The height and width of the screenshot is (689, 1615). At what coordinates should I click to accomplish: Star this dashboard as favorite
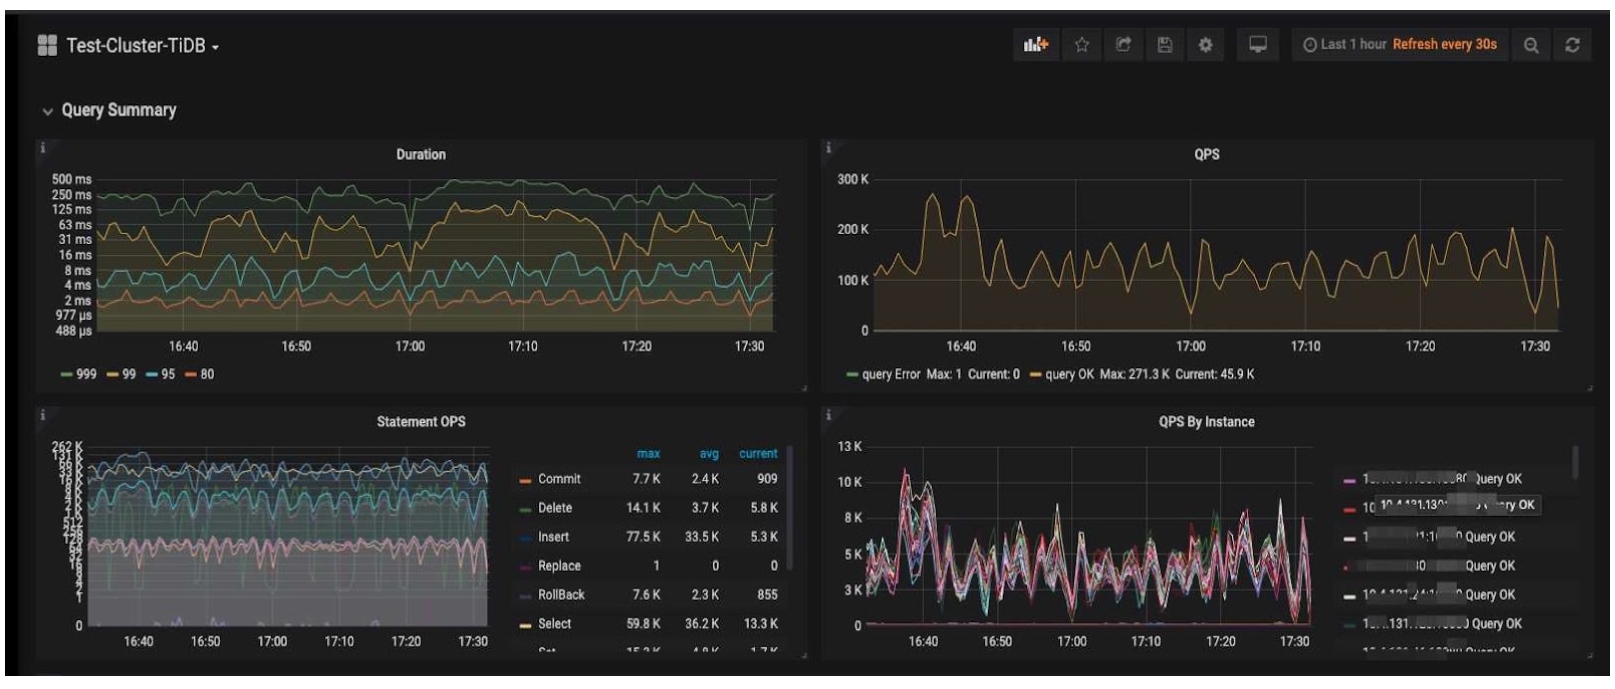pyautogui.click(x=1081, y=45)
